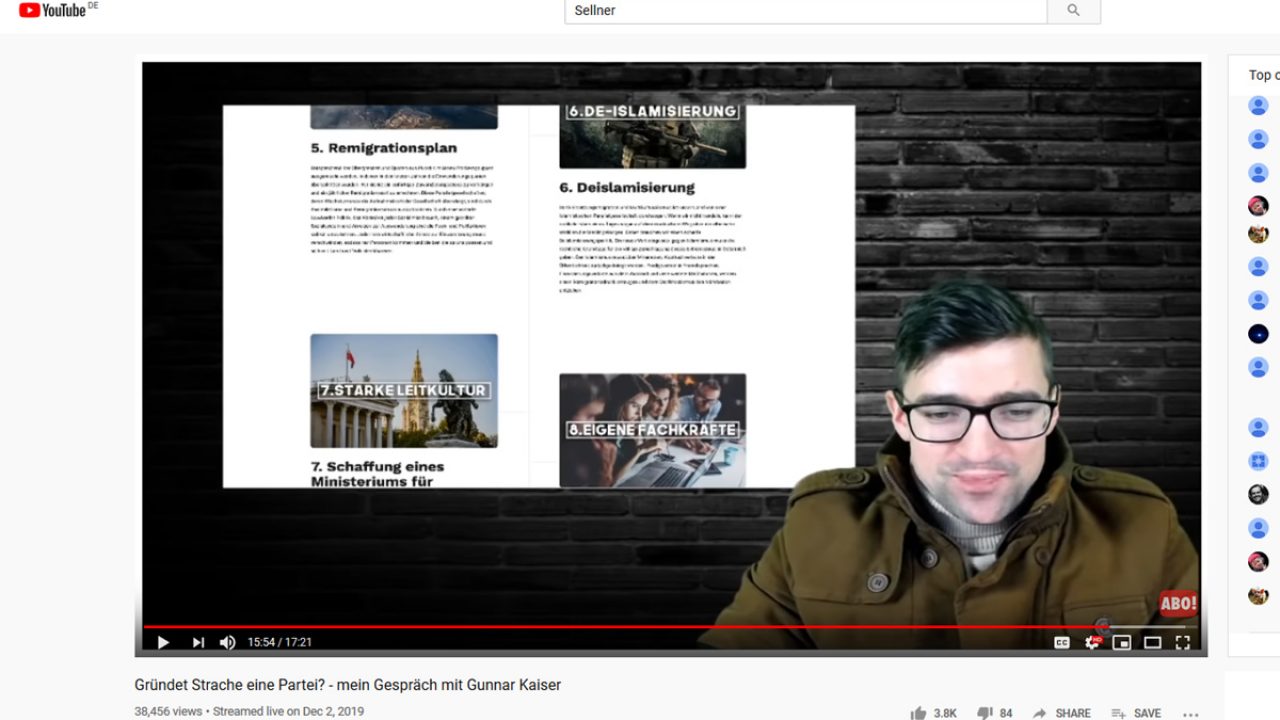This screenshot has height=720, width=1280.
Task: Toggle closed captions (CC)
Action: pos(1062,642)
